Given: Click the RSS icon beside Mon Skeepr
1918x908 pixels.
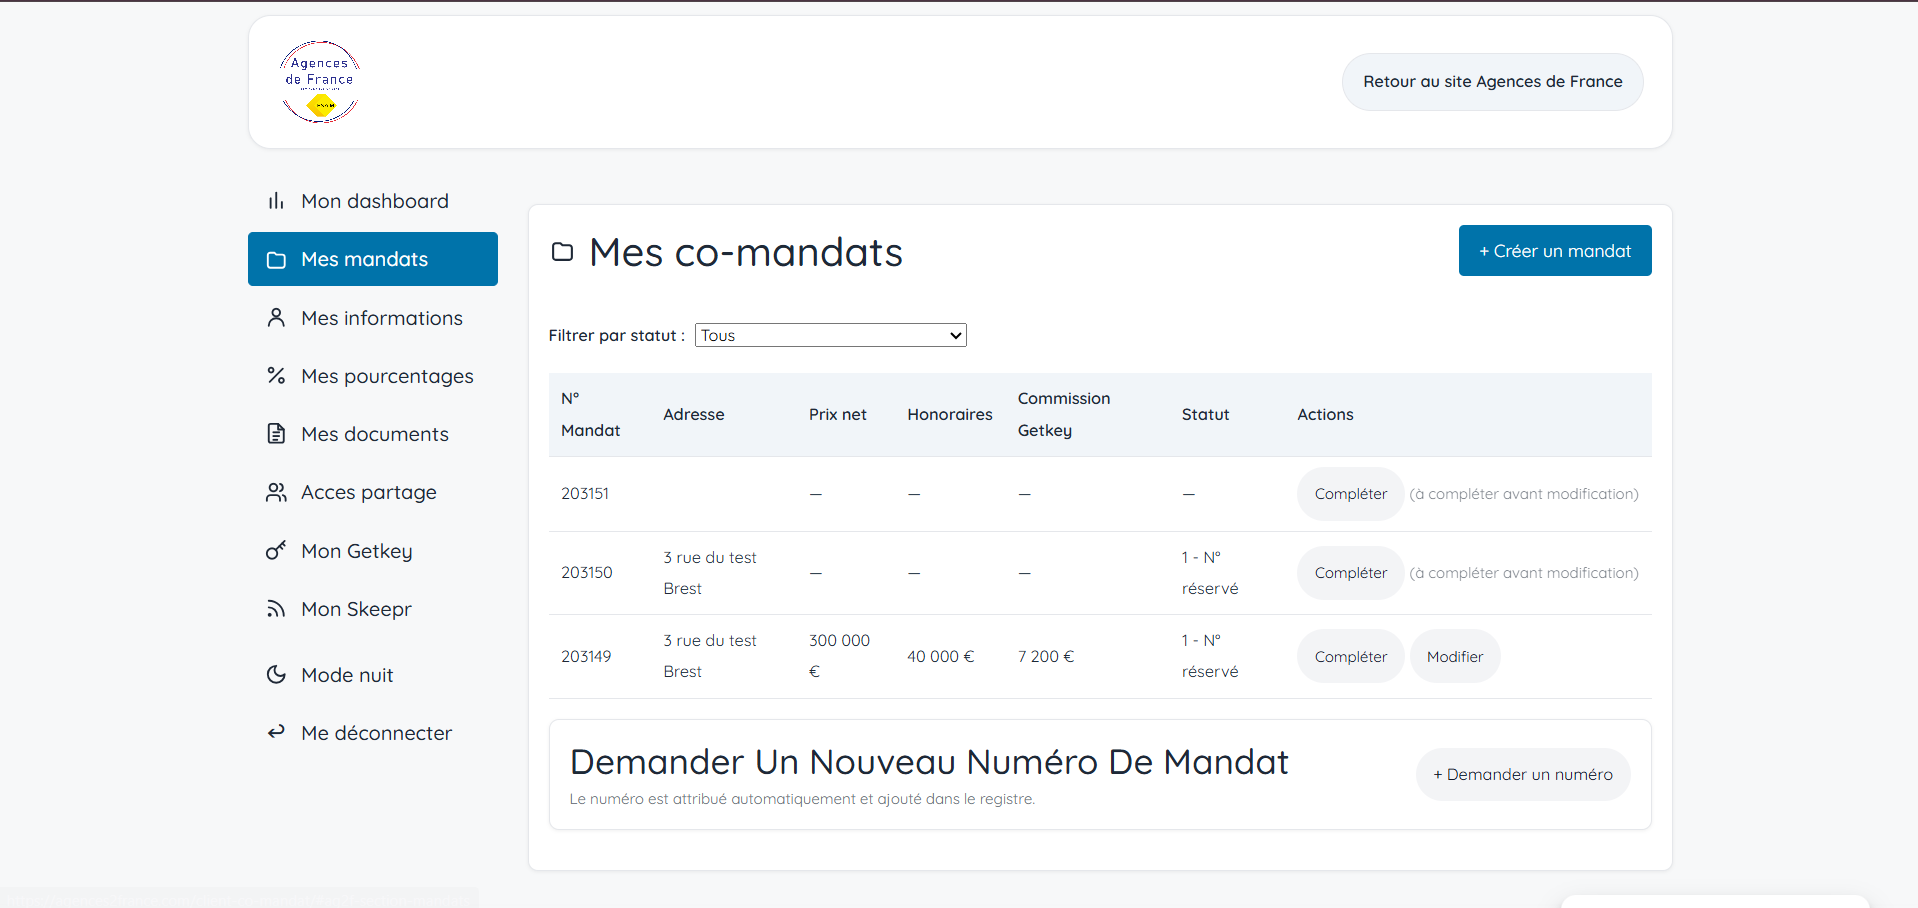Looking at the screenshot, I should 276,609.
